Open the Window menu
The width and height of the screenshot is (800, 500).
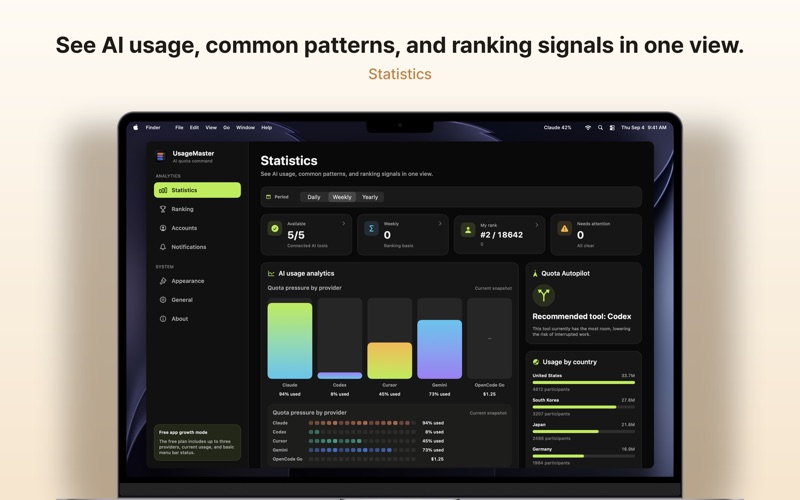coord(245,128)
